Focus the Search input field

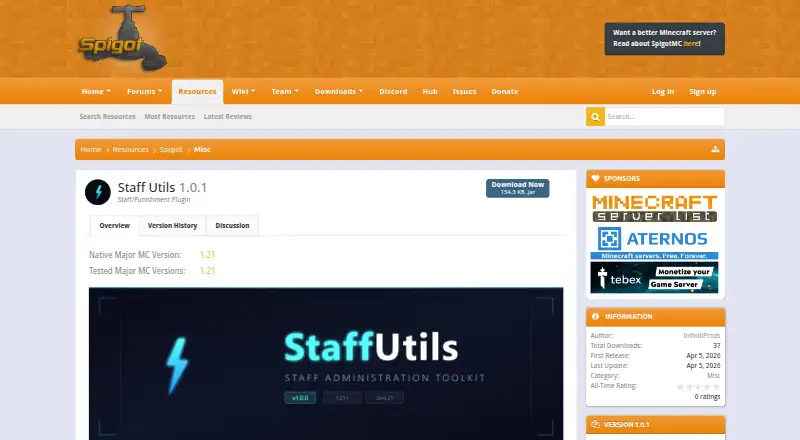pyautogui.click(x=664, y=116)
